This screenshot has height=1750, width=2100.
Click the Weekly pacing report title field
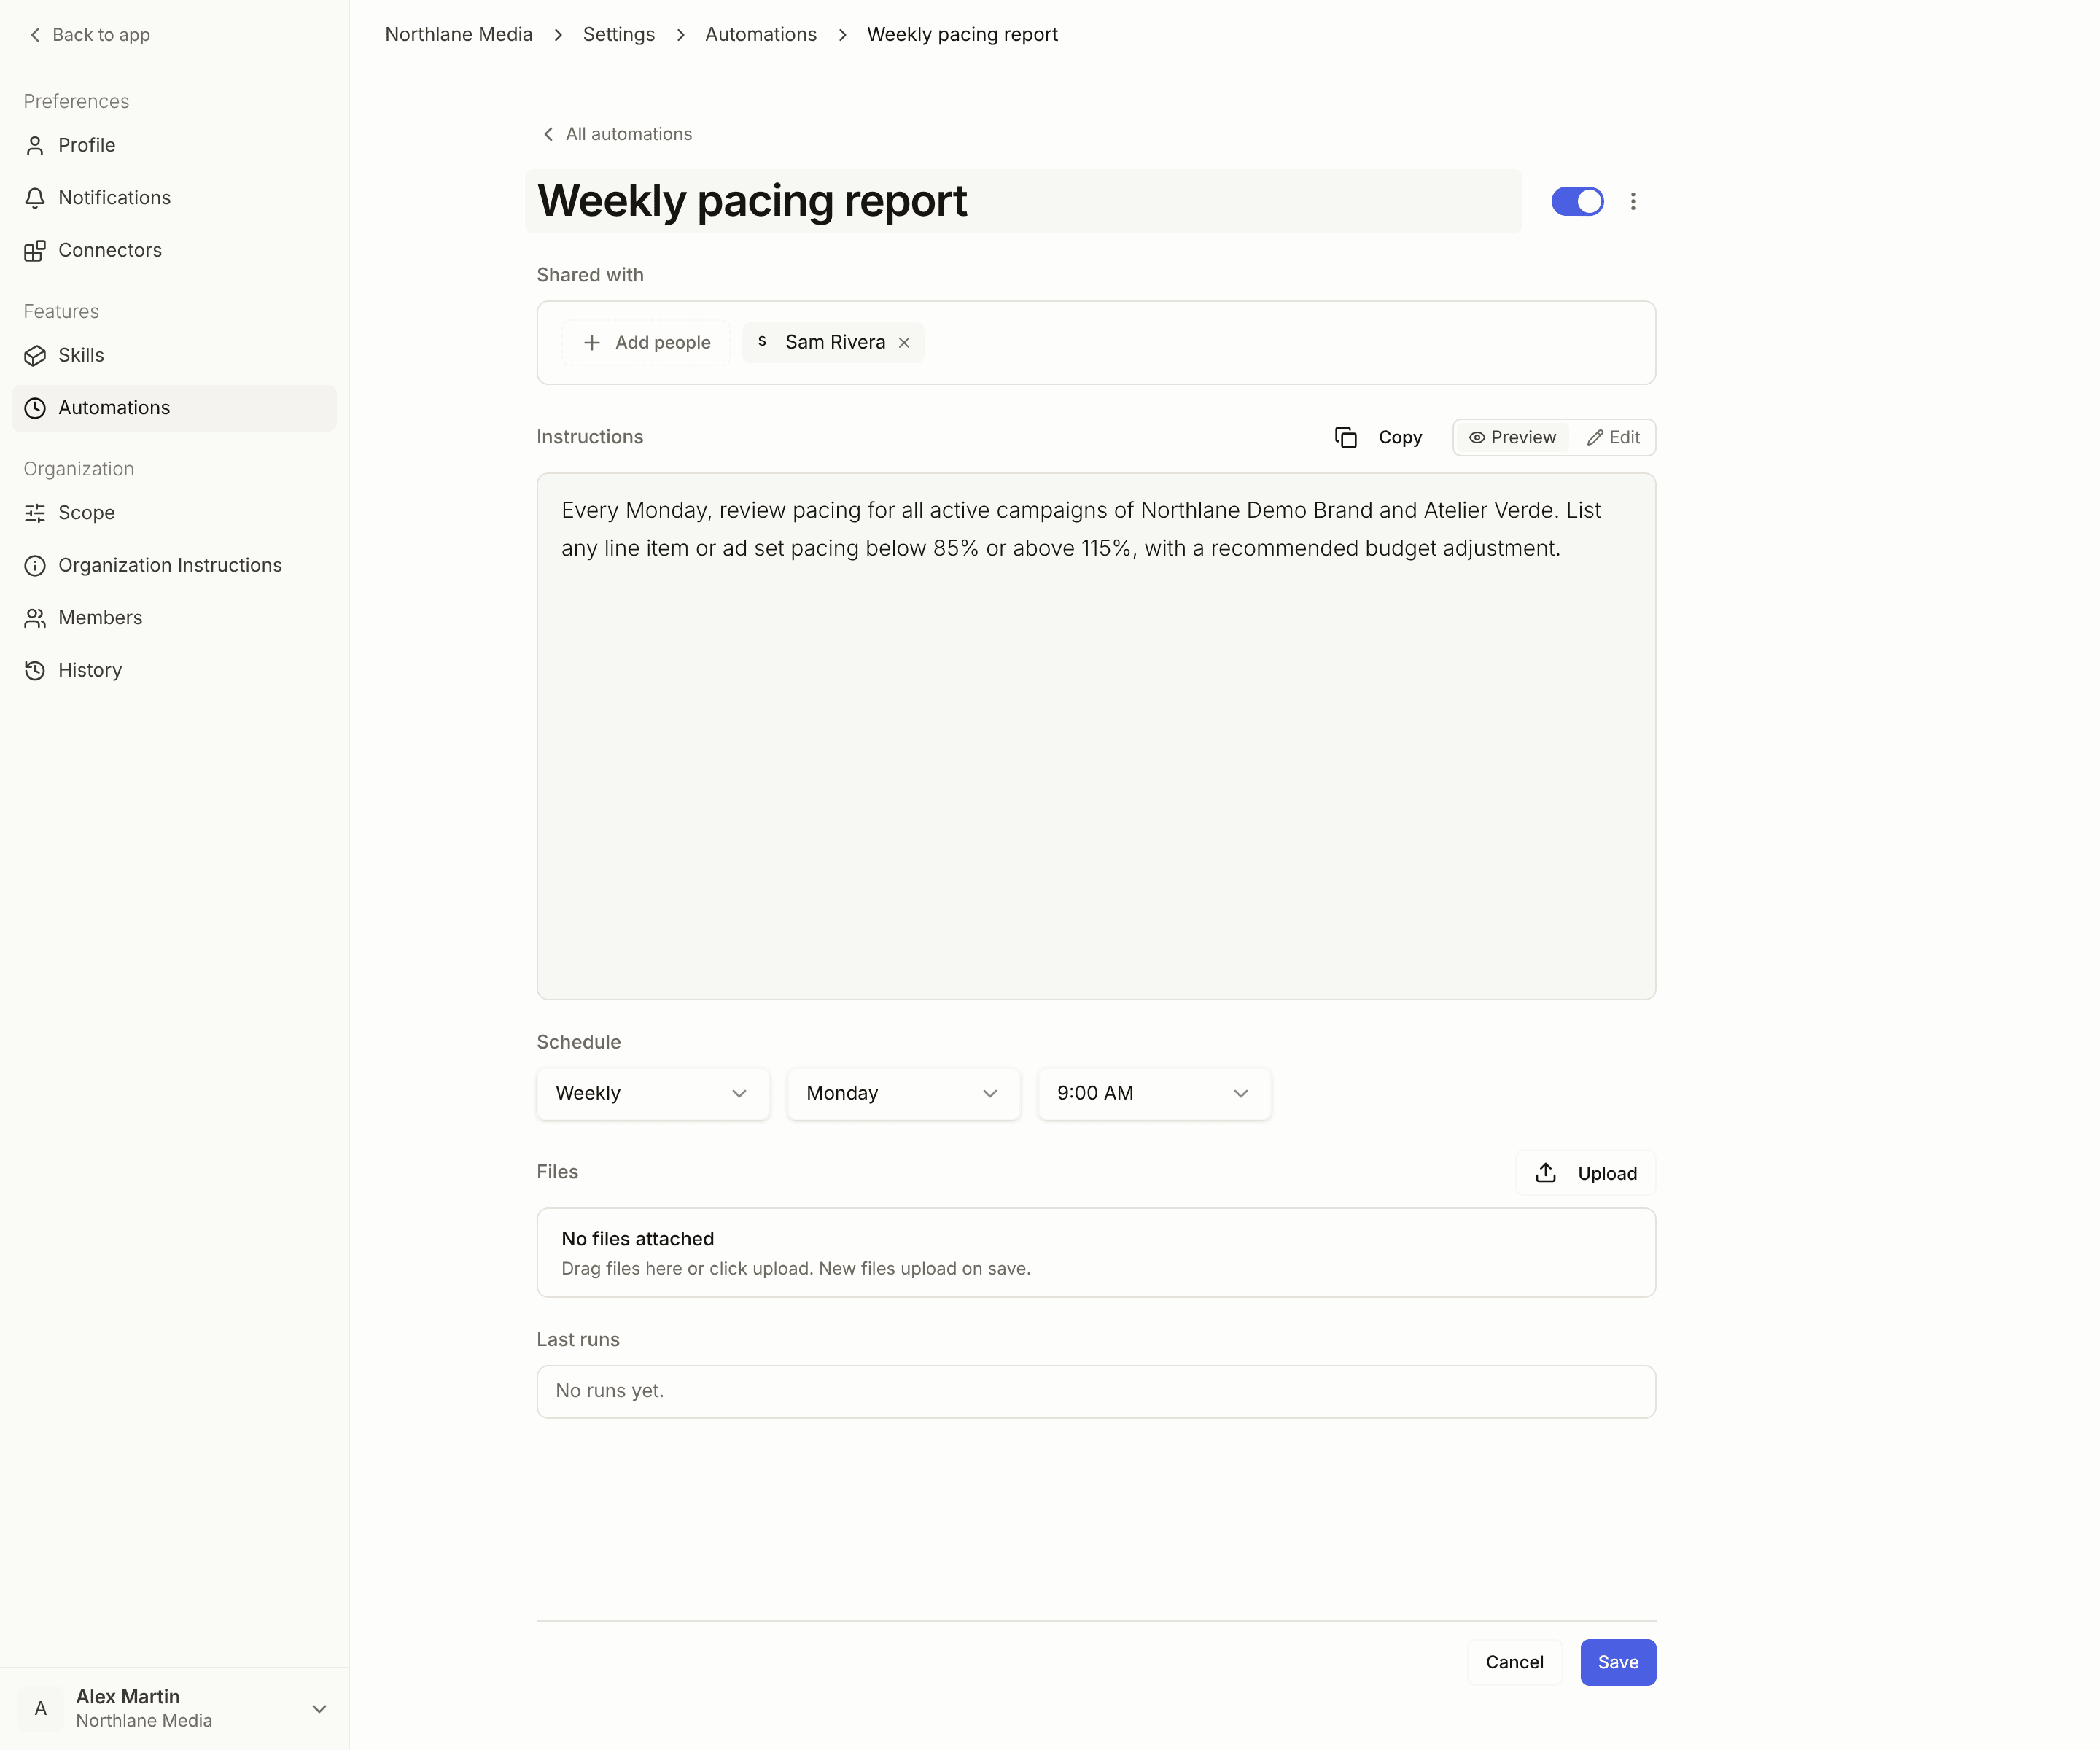click(x=1023, y=201)
